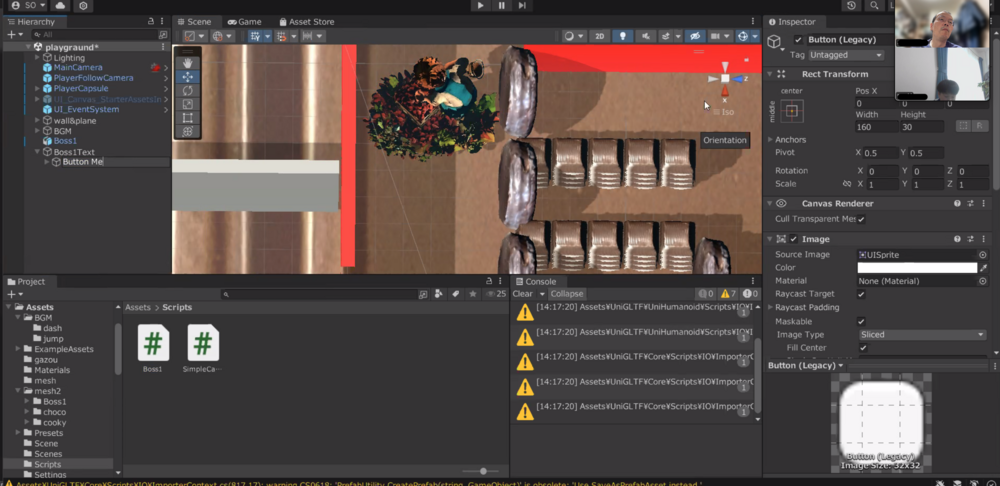Viewport: 1000px width, 486px height.
Task: Select the Rotate tool in Scene toolbar
Action: (x=188, y=90)
